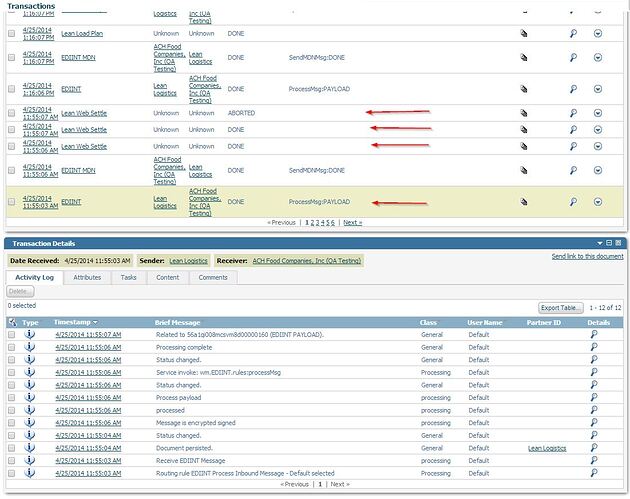
Task: View details of 'Related to' log entry
Action: [594, 334]
